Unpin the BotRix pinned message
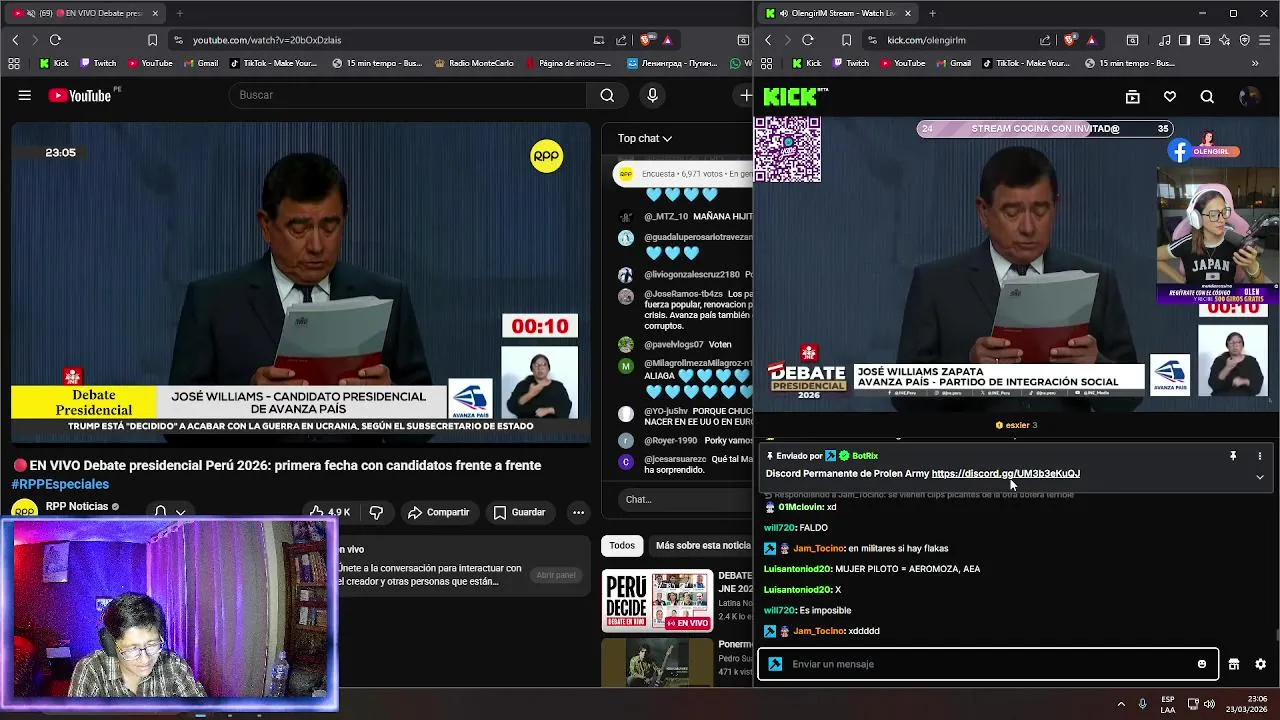 tap(1233, 456)
